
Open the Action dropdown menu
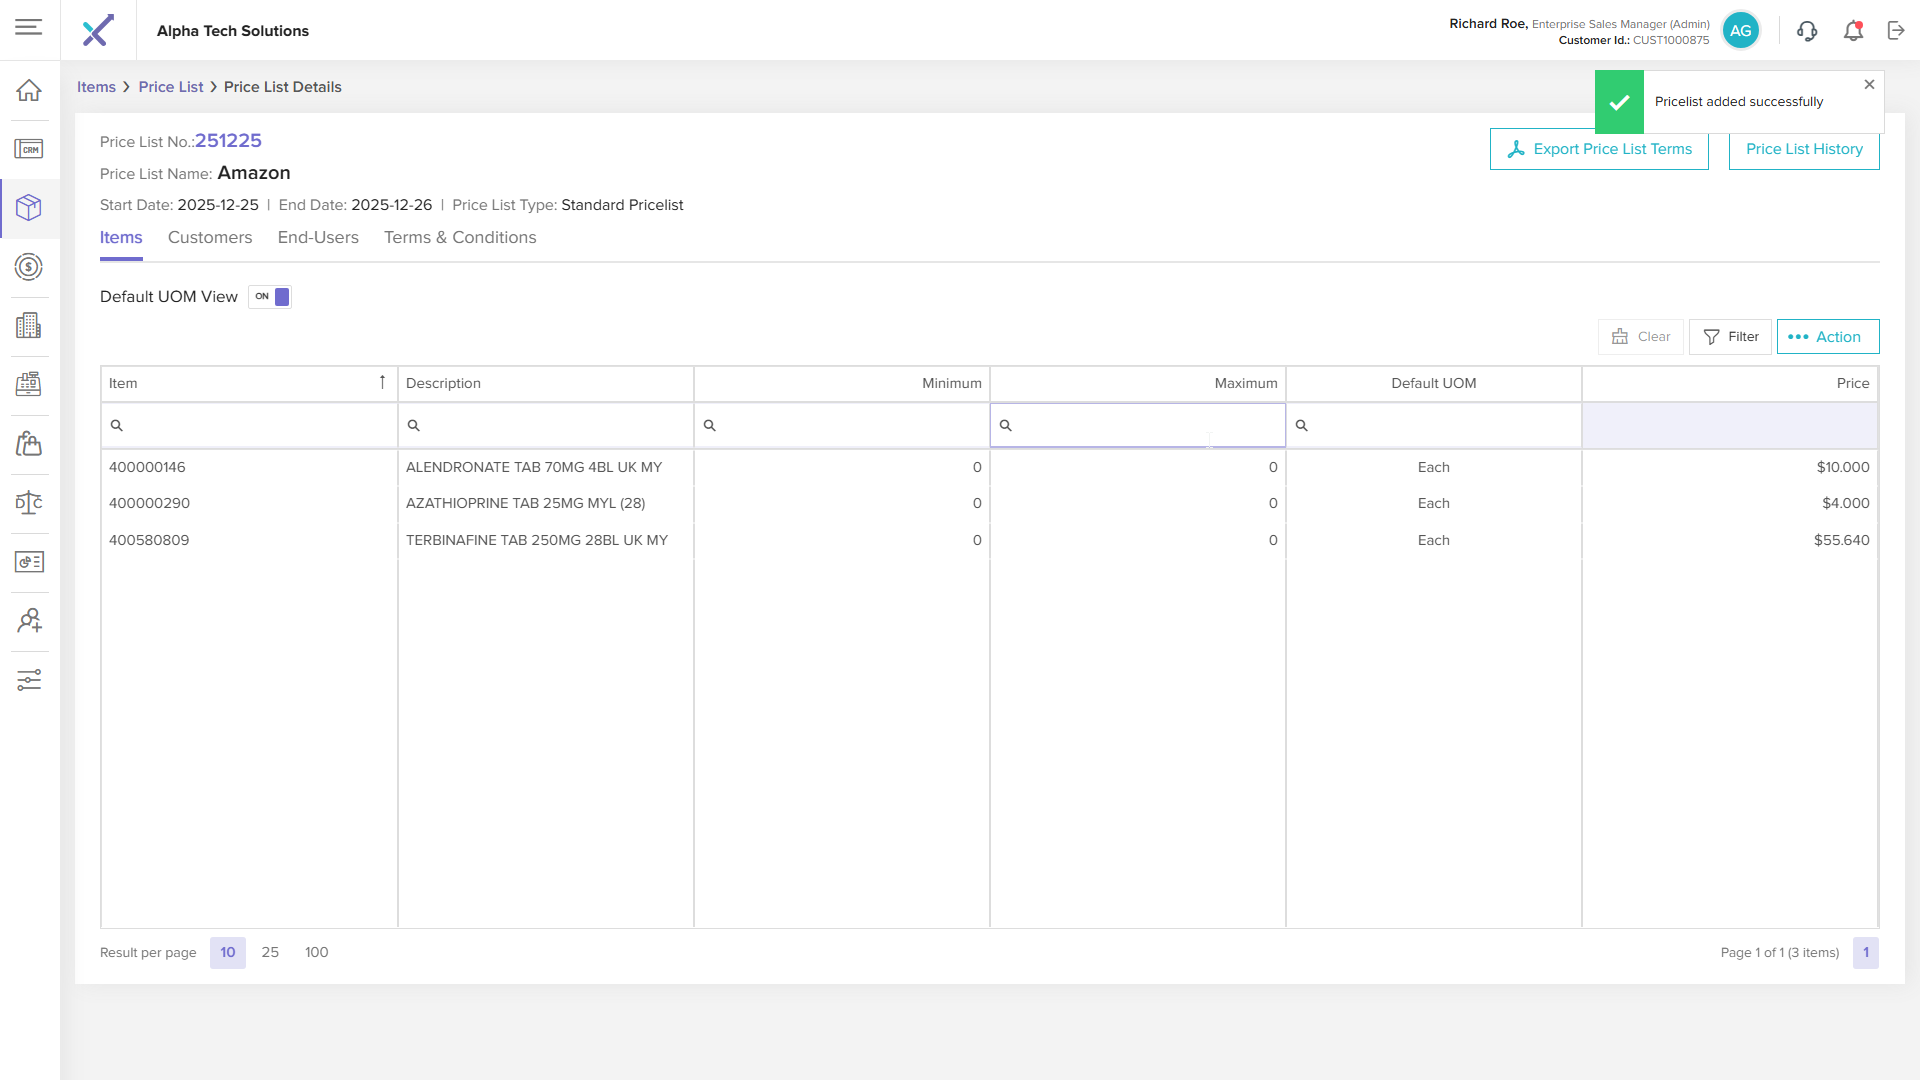(x=1827, y=337)
